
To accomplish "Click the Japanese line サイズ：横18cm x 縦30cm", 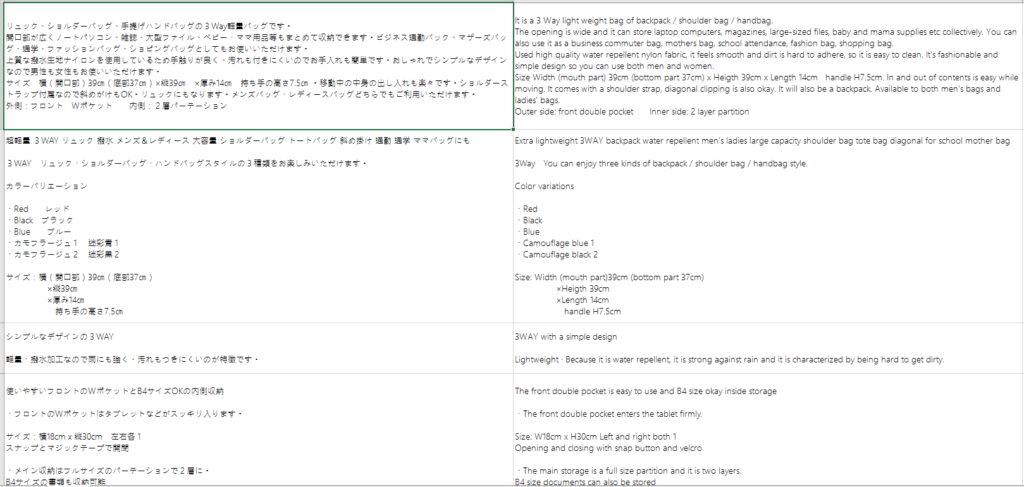I will click(73, 436).
